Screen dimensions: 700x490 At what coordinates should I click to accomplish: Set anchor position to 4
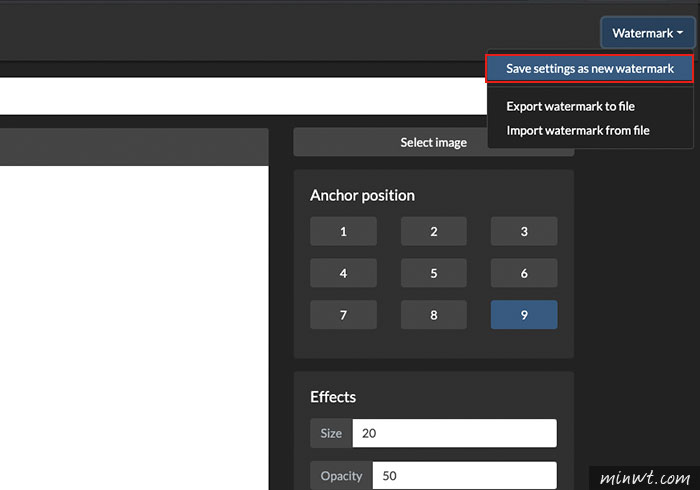coord(343,273)
